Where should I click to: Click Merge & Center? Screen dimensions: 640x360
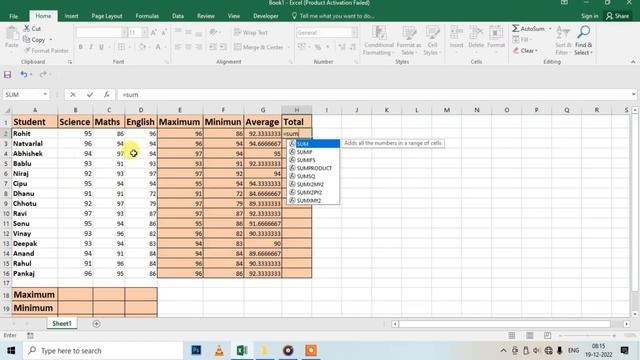click(x=259, y=47)
